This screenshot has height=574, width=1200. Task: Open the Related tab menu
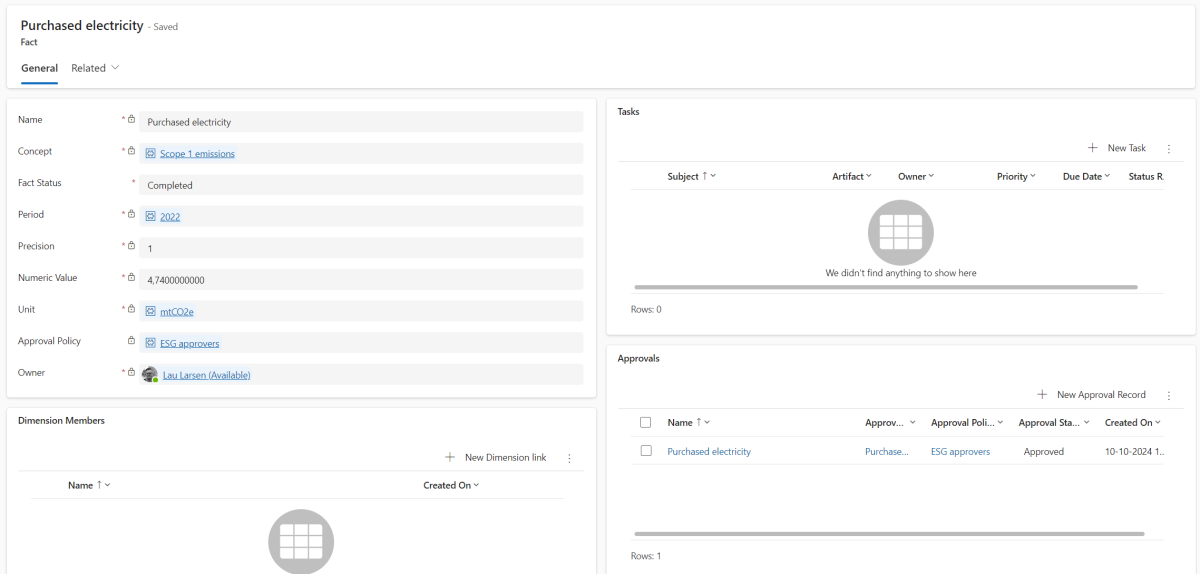pyautogui.click(x=95, y=68)
